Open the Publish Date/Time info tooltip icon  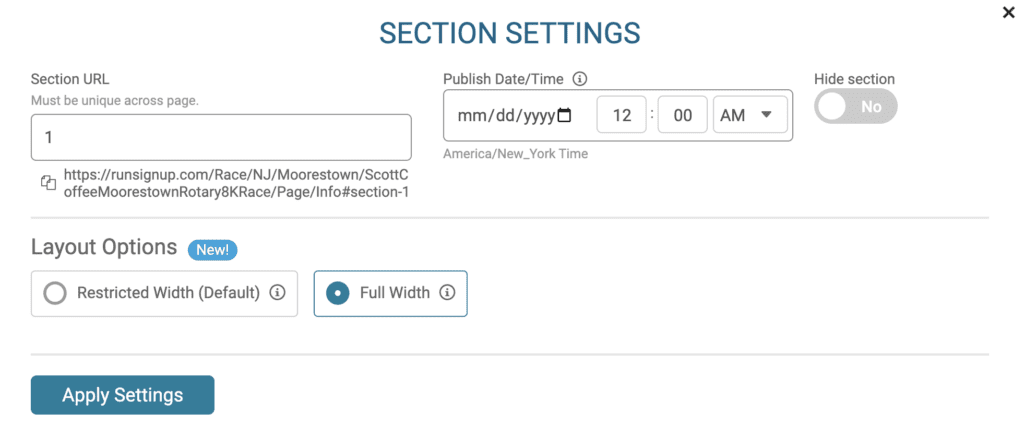[x=579, y=79]
